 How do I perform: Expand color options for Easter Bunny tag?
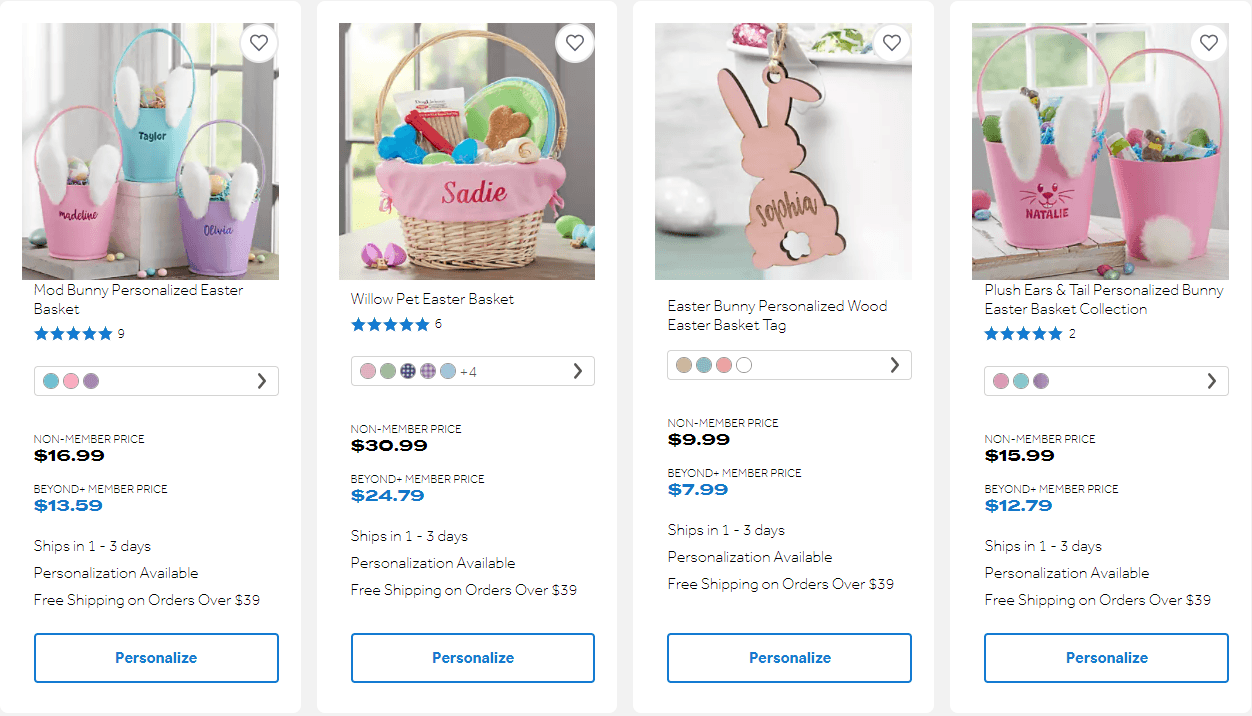pos(895,365)
